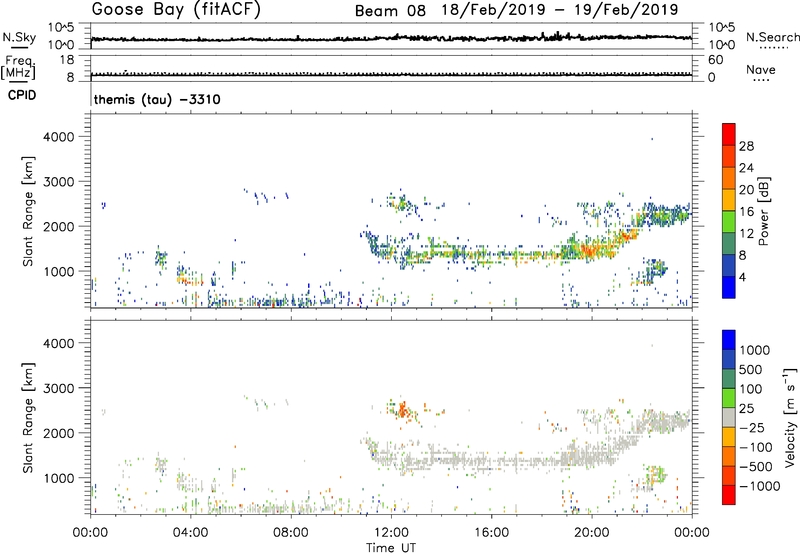Select the 'themis (tau) -3310' CPID text
Screen dimensions: 800x554
157,99
